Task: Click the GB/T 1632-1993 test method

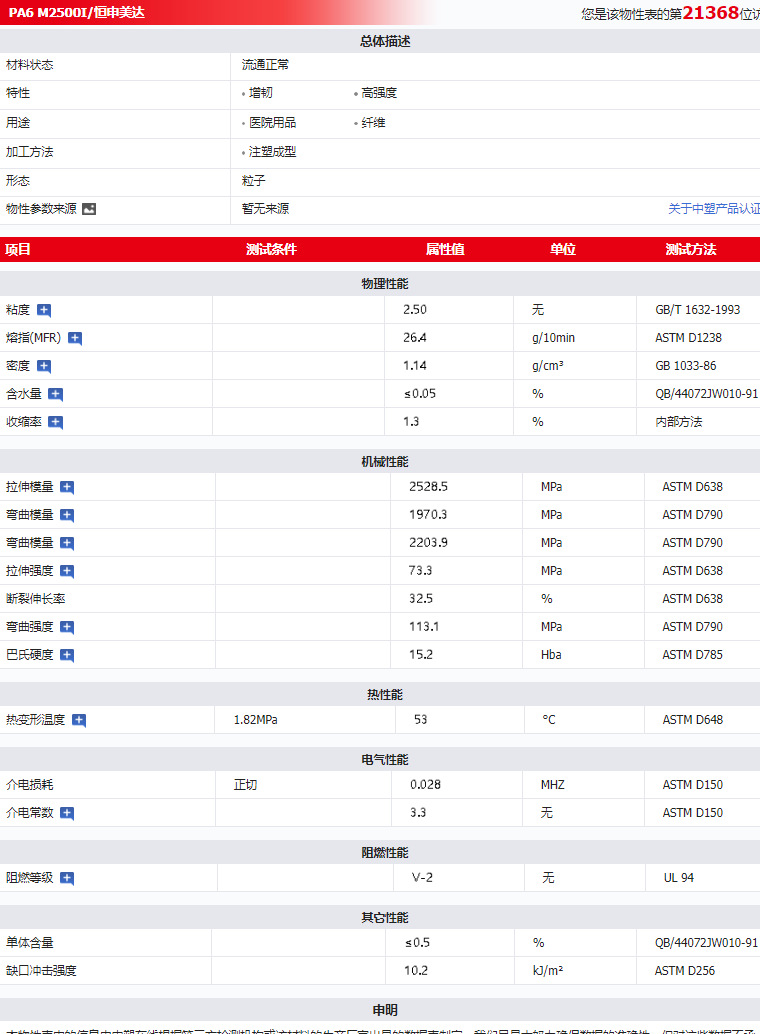Action: (x=698, y=309)
